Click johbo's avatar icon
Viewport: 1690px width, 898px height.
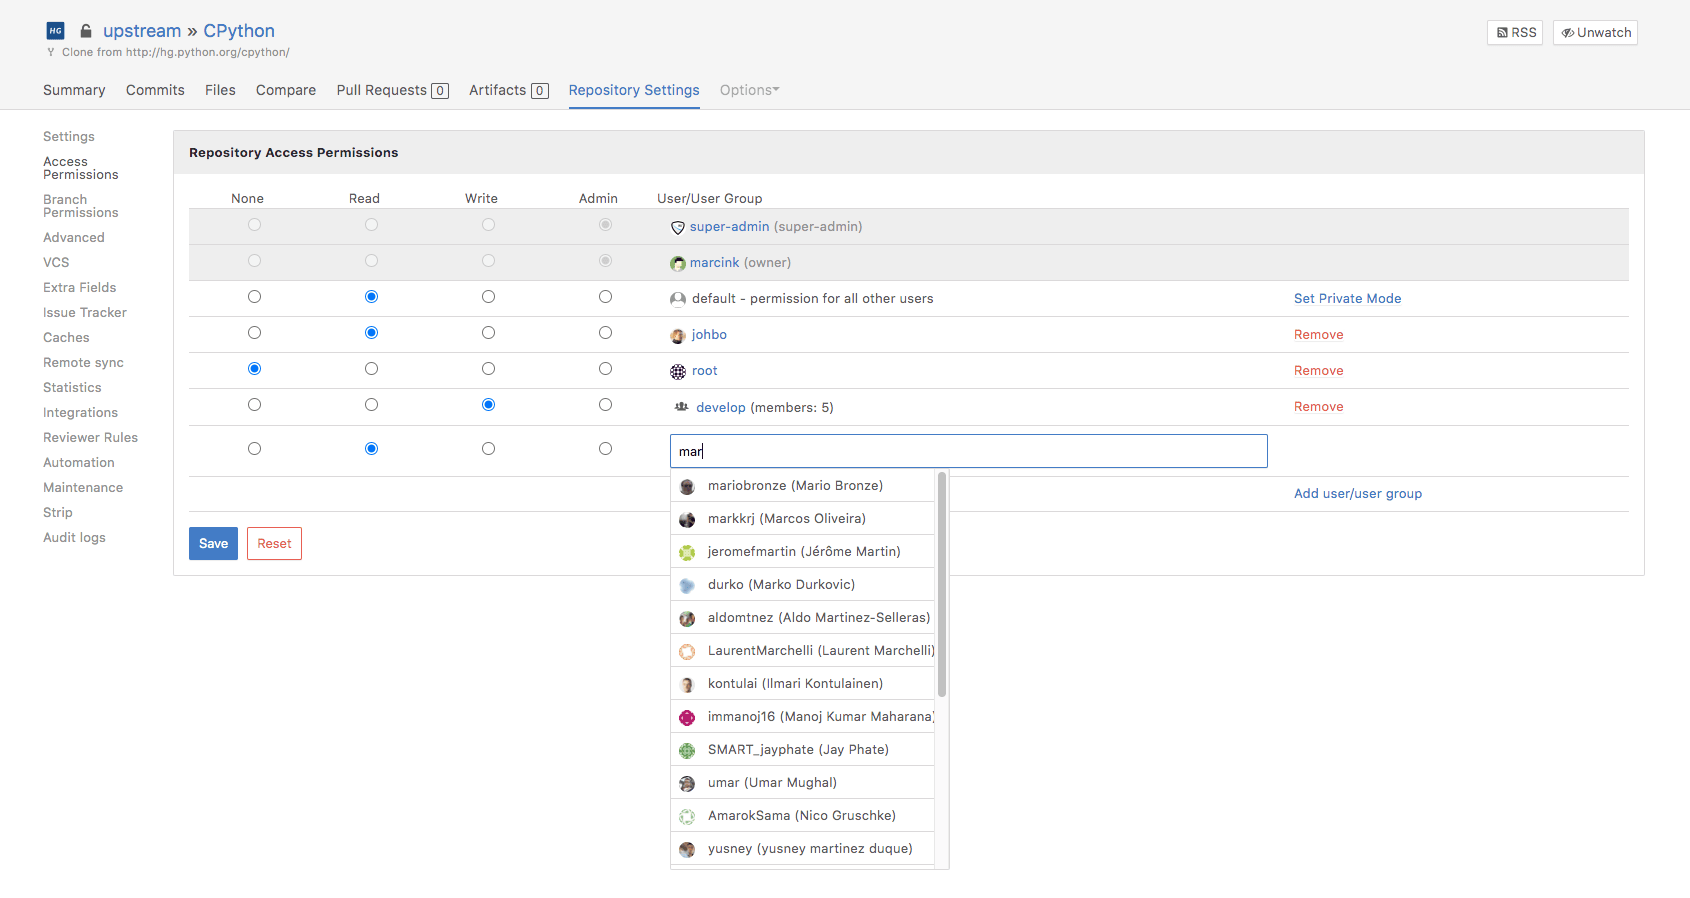pos(678,336)
